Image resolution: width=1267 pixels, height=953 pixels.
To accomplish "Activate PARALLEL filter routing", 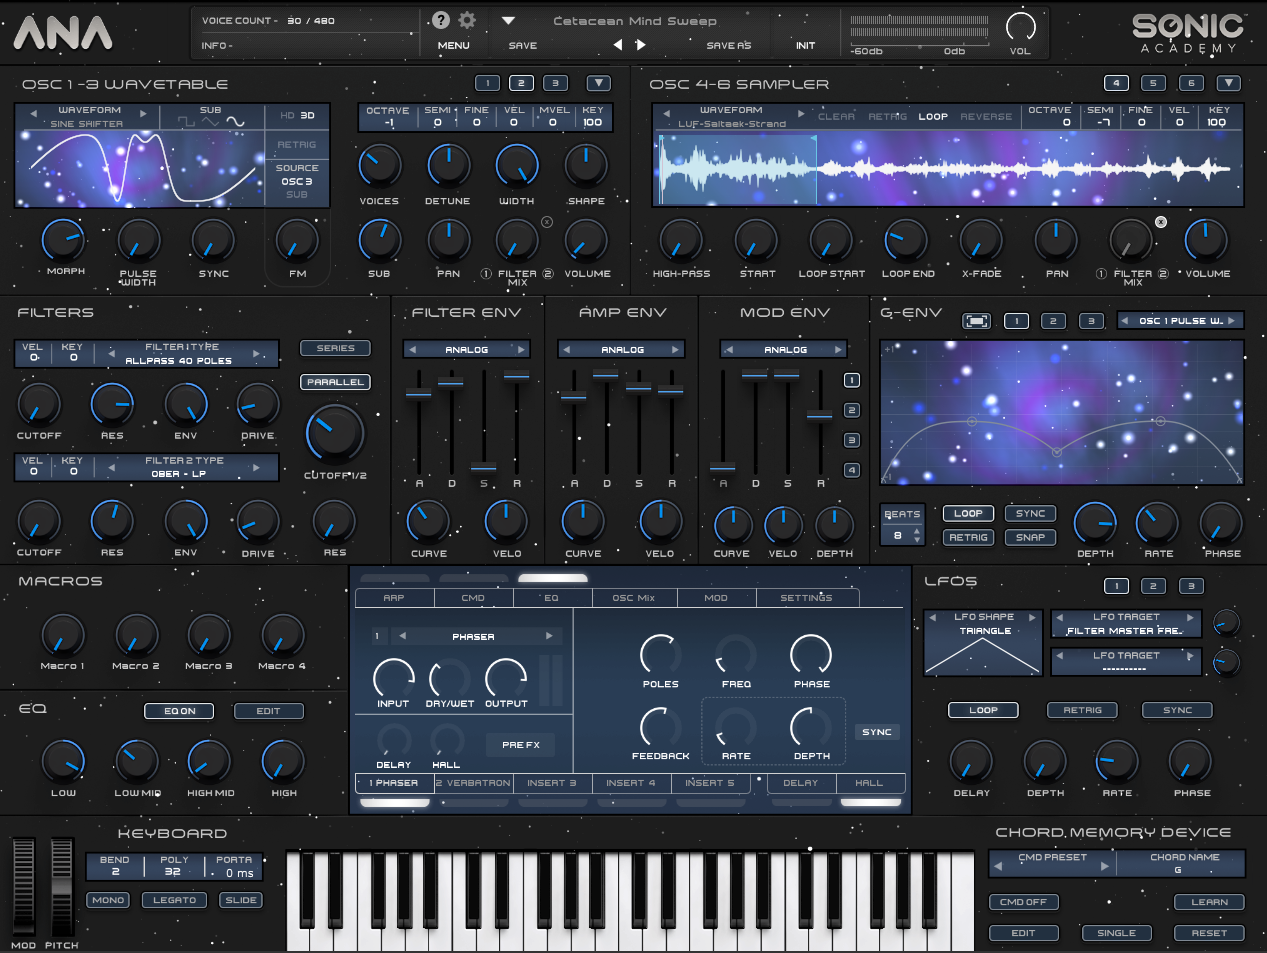I will [335, 382].
